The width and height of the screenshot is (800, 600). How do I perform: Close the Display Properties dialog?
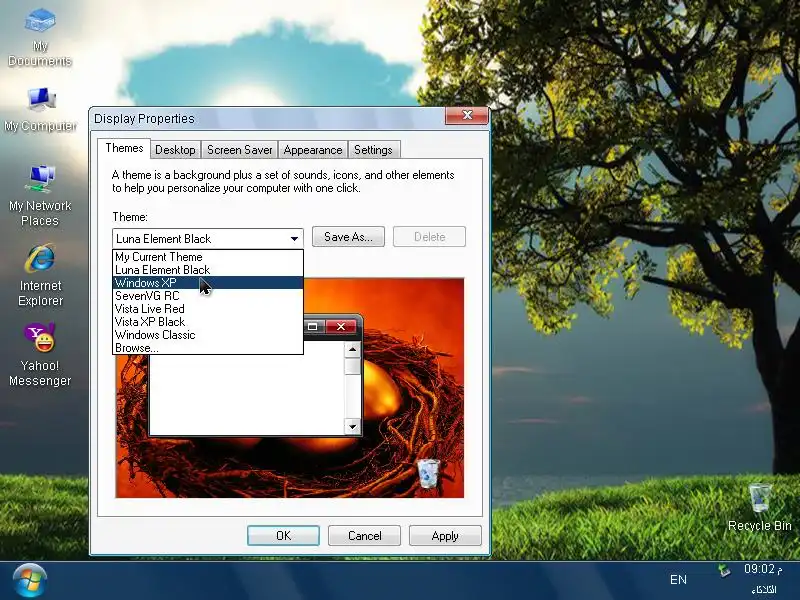467,115
